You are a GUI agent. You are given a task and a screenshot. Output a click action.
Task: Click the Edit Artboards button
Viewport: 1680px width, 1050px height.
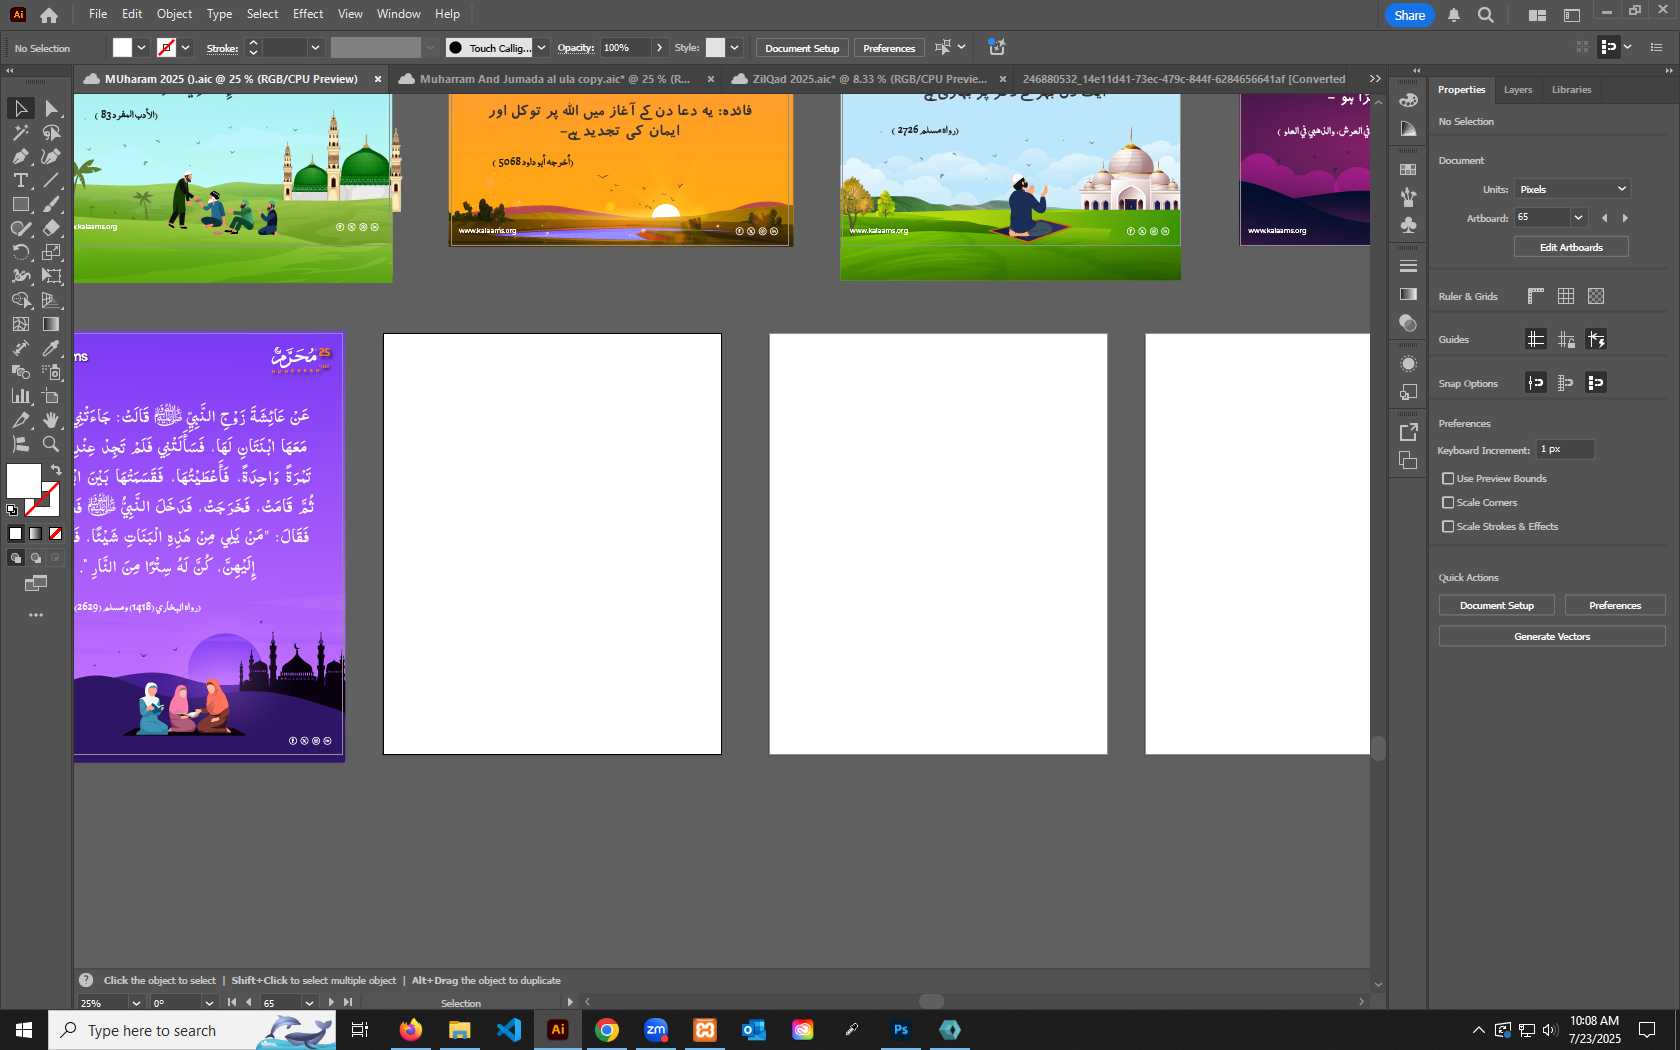coord(1571,247)
